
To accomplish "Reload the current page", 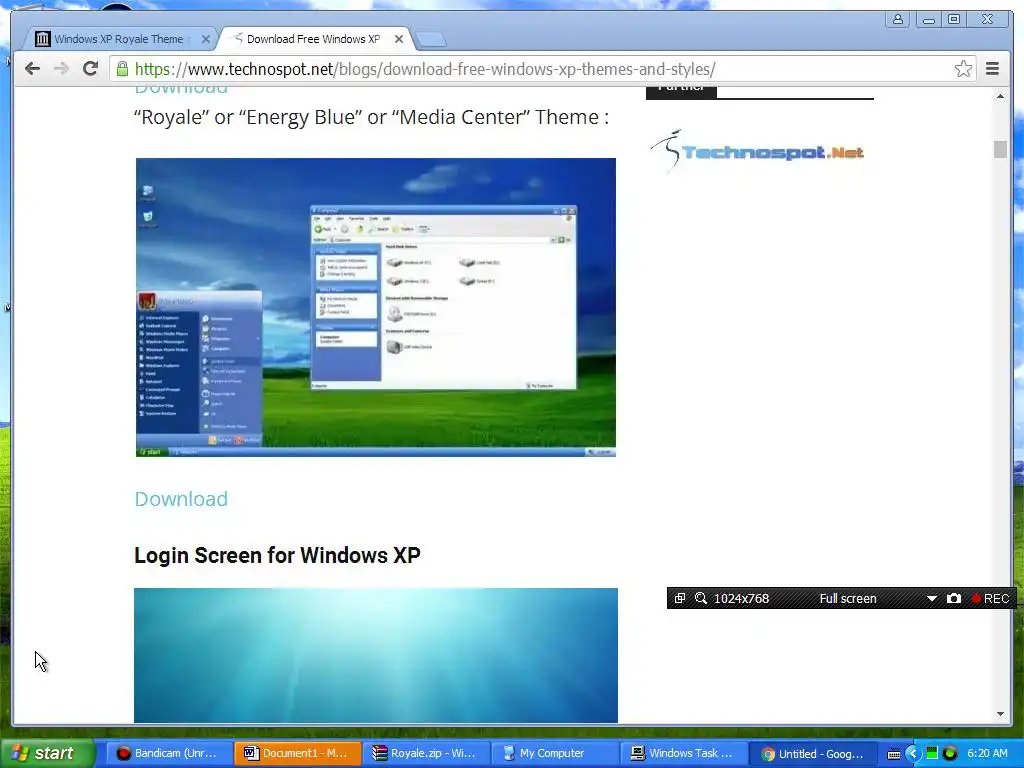I will [90, 69].
